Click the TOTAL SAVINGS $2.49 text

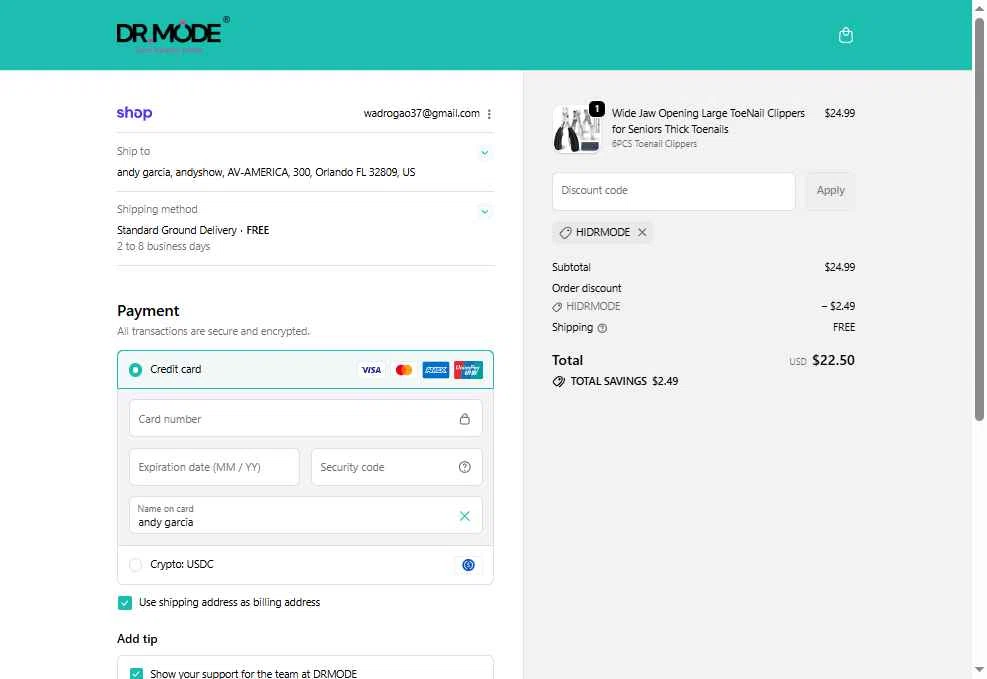point(624,381)
